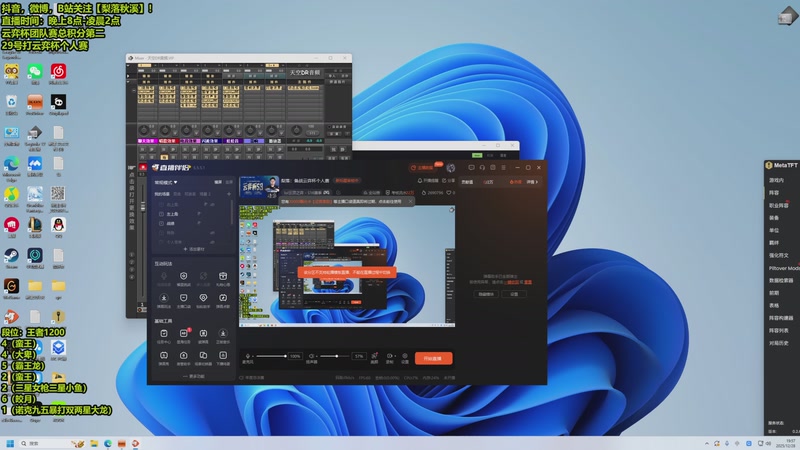Set the speaker volume slider
800x450 pixels.
335,356
